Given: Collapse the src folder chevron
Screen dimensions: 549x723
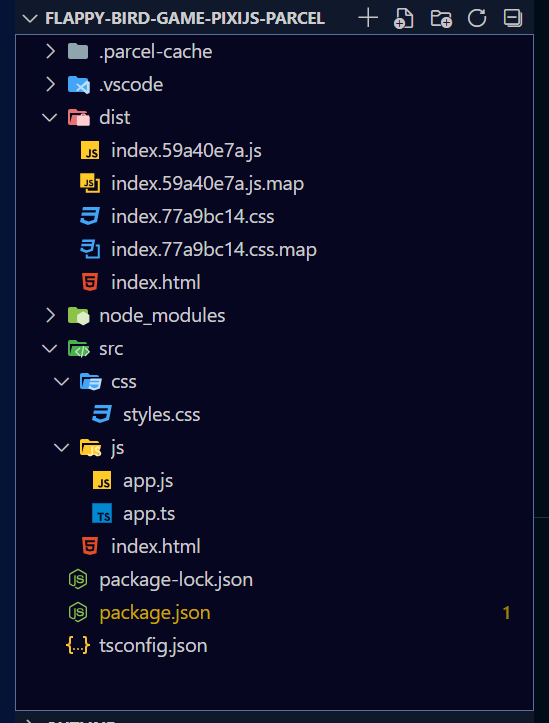Looking at the screenshot, I should pos(49,349).
